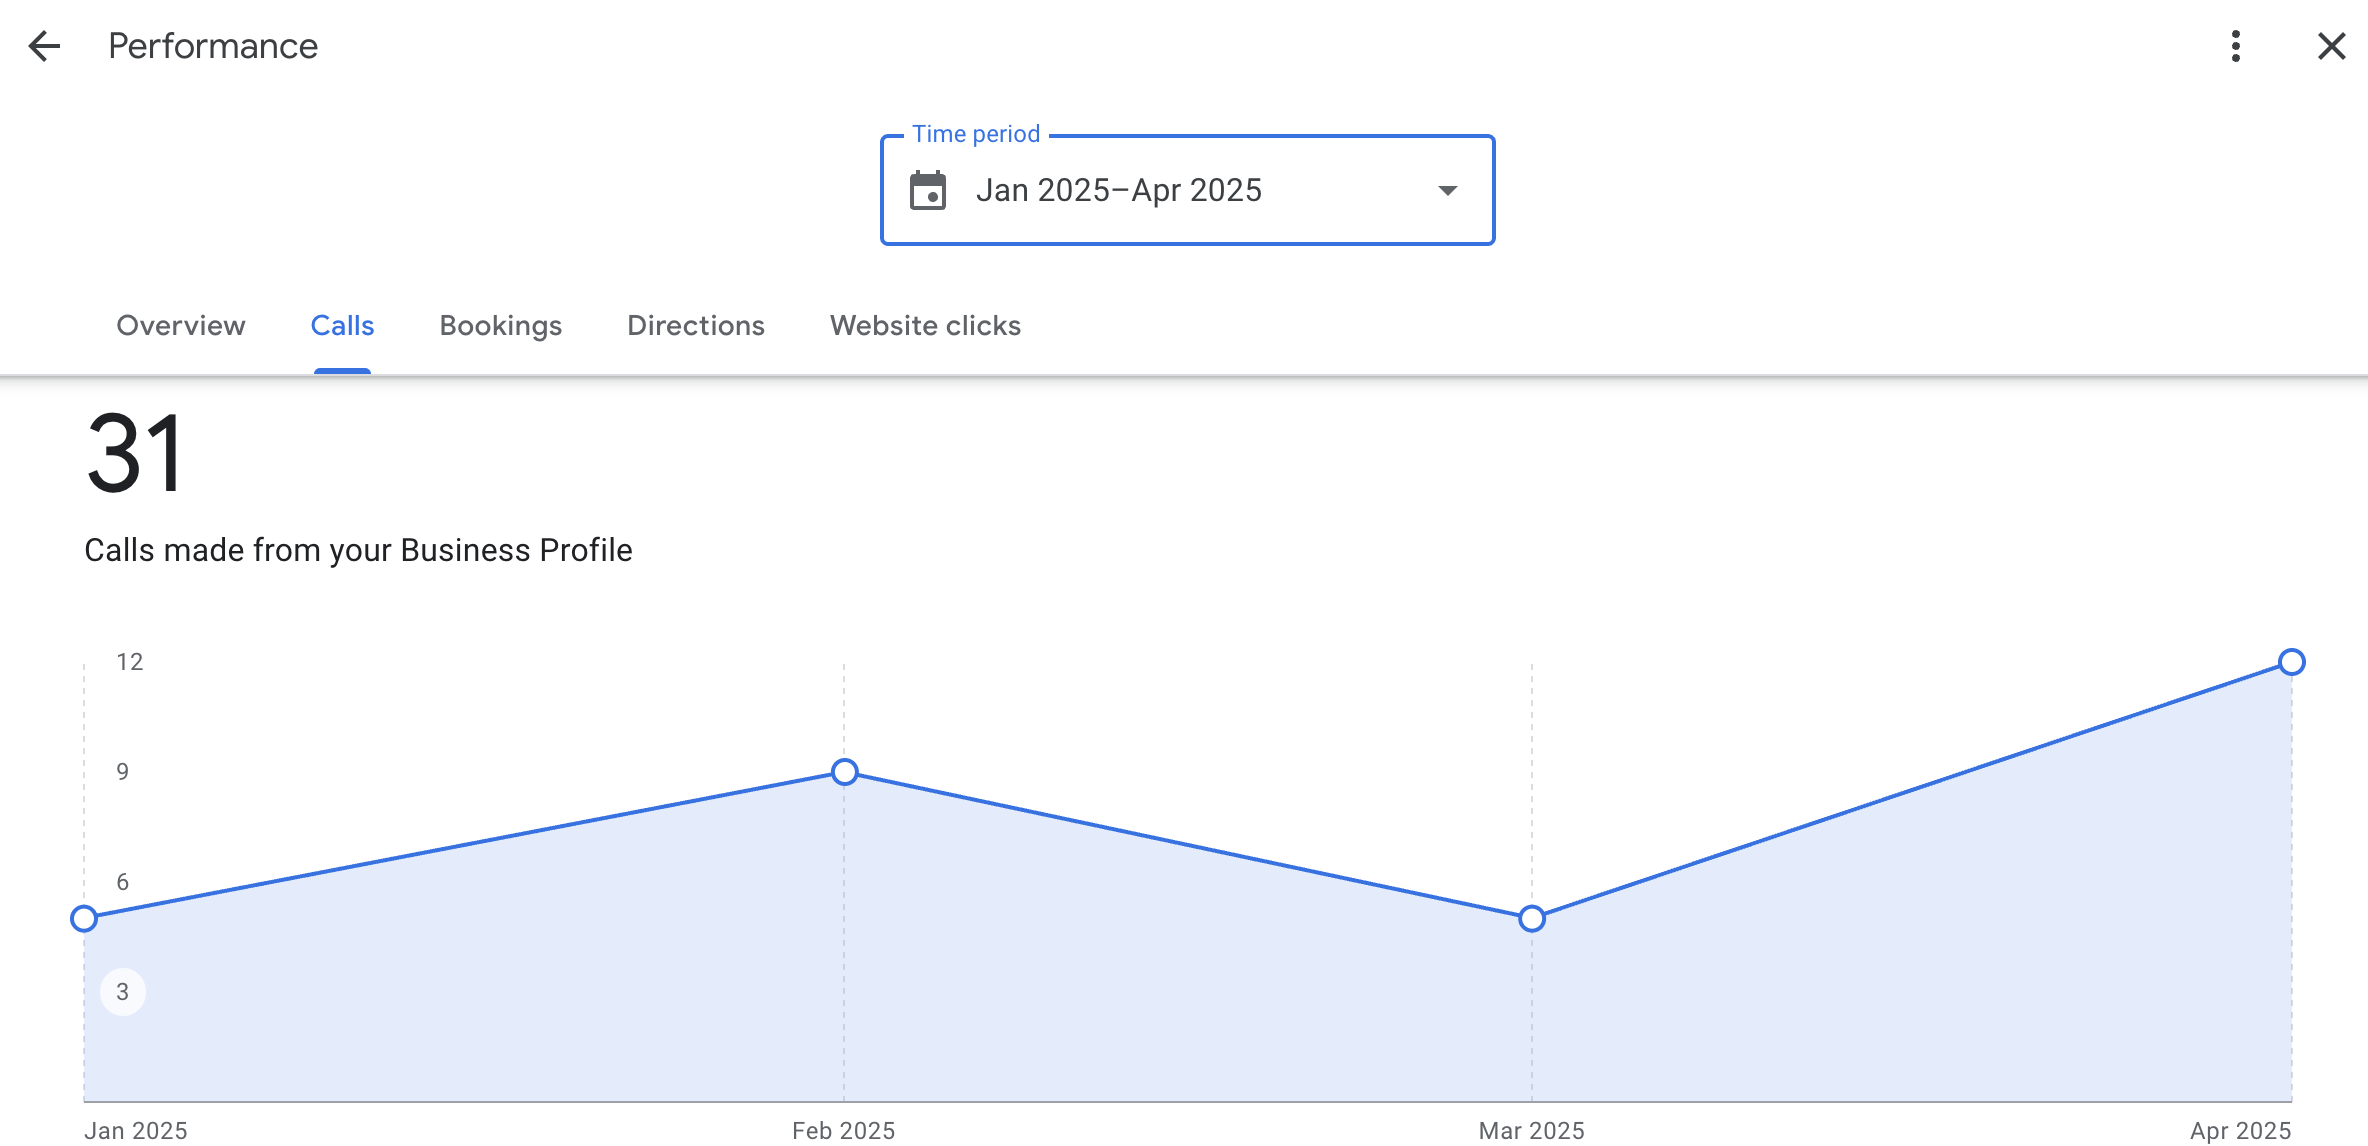The image size is (2368, 1146).
Task: Open the Bookings tab
Action: 501,326
